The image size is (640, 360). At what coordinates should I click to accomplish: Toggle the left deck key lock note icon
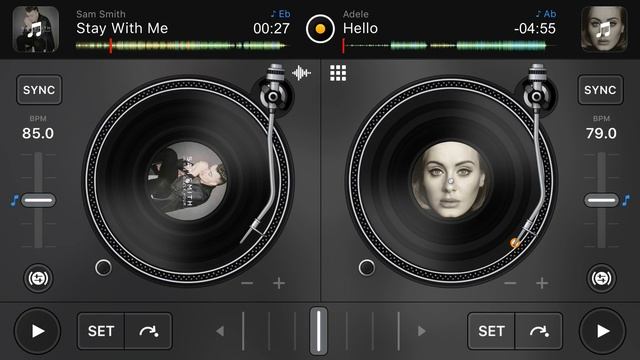tap(14, 200)
